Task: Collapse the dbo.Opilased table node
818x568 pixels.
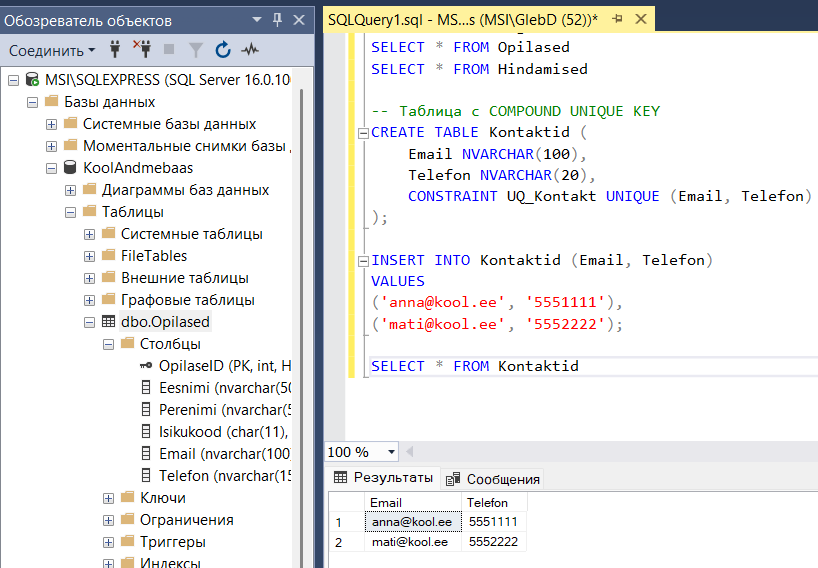Action: 89,322
